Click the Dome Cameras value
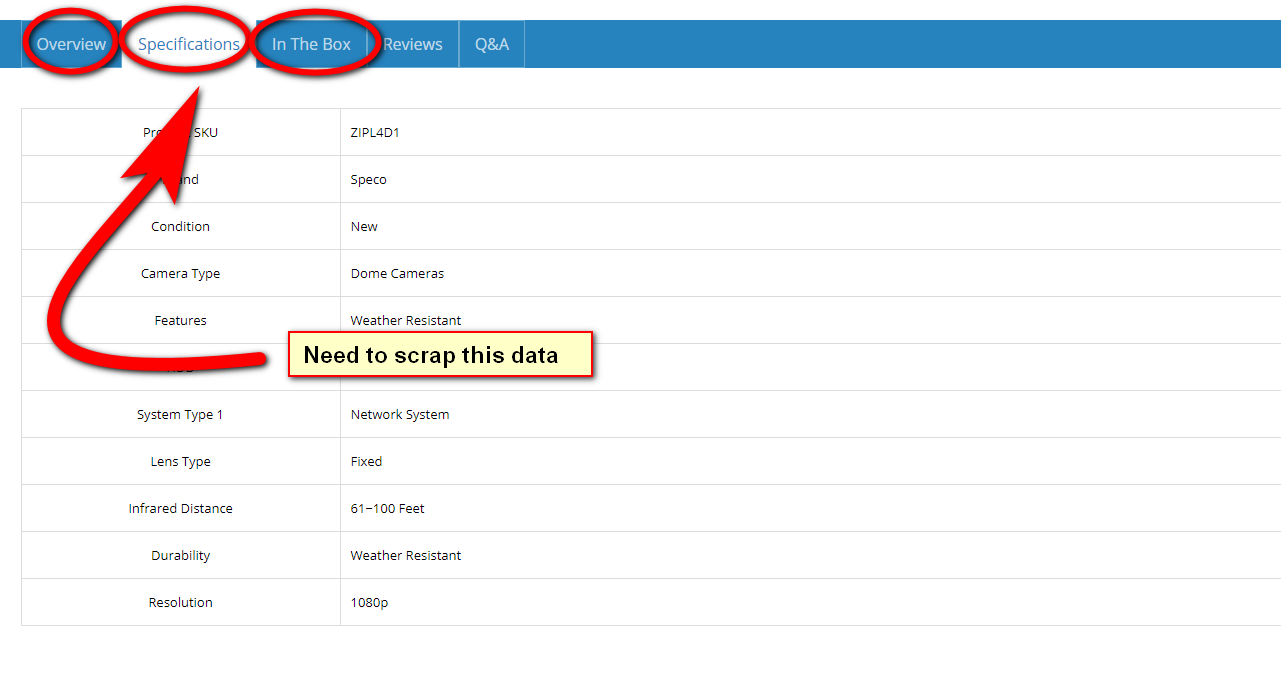 pos(397,274)
